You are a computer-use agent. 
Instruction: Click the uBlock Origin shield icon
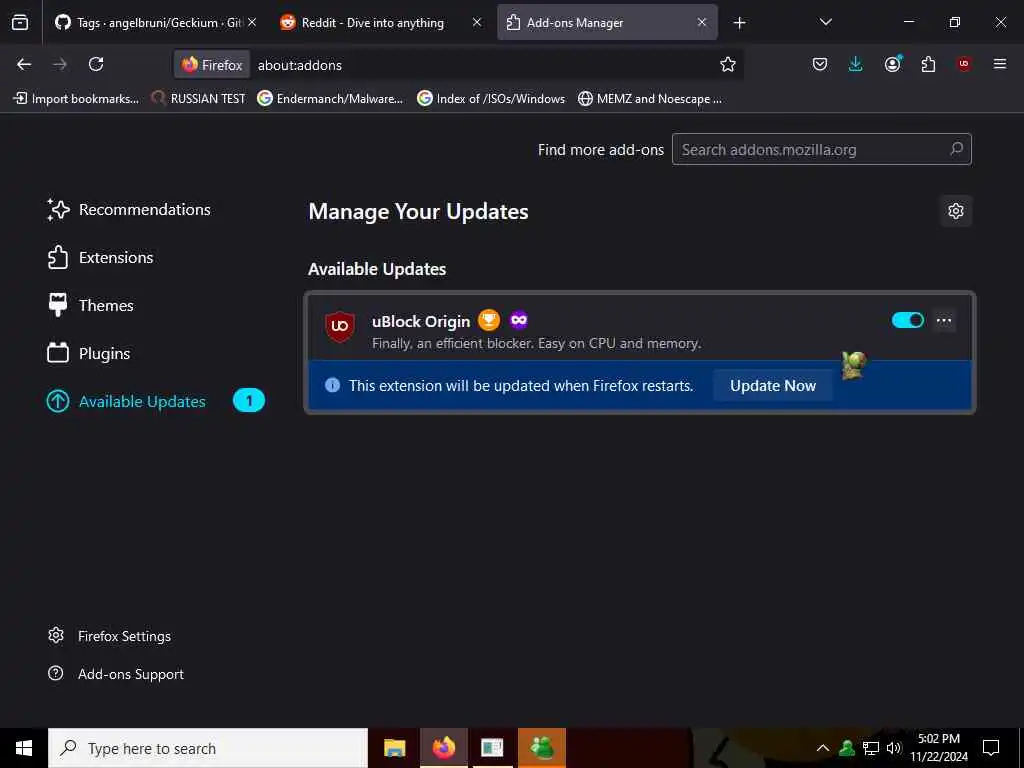340,327
